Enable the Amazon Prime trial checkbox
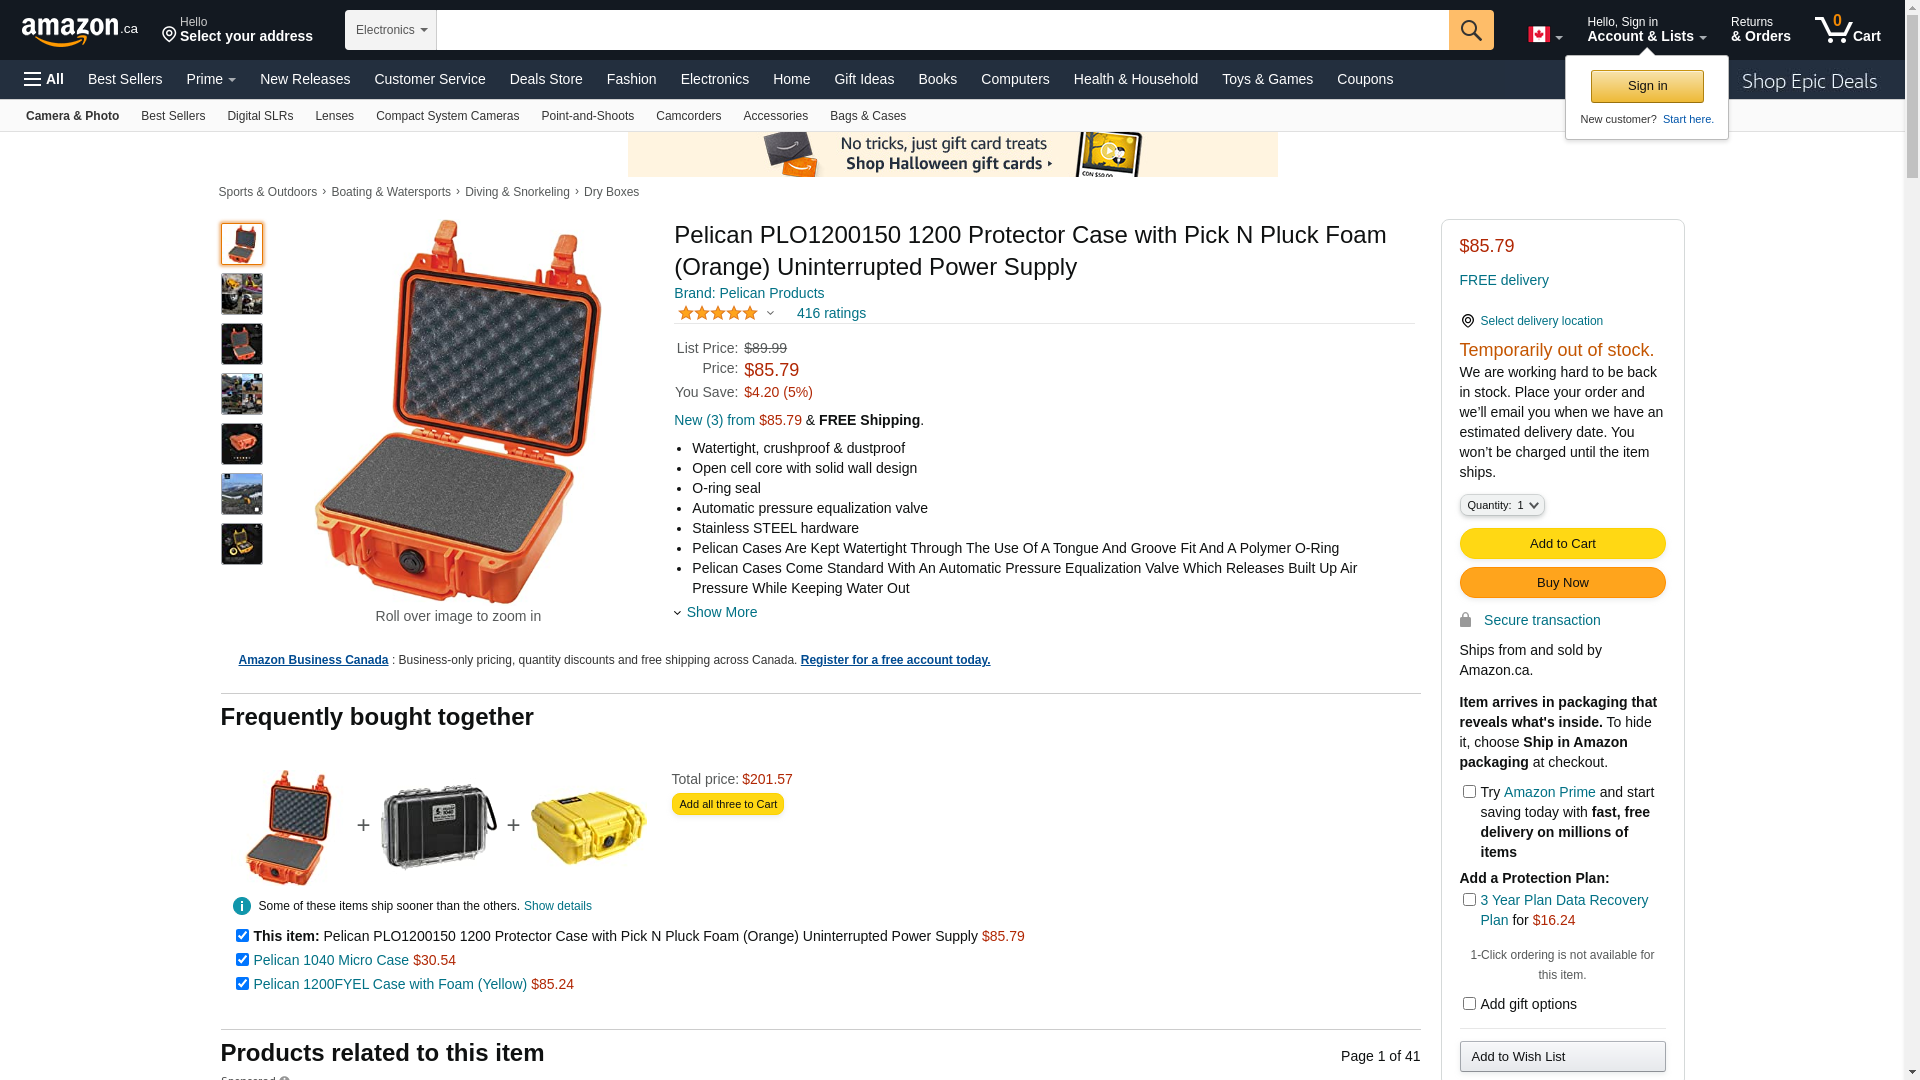 tap(1469, 792)
